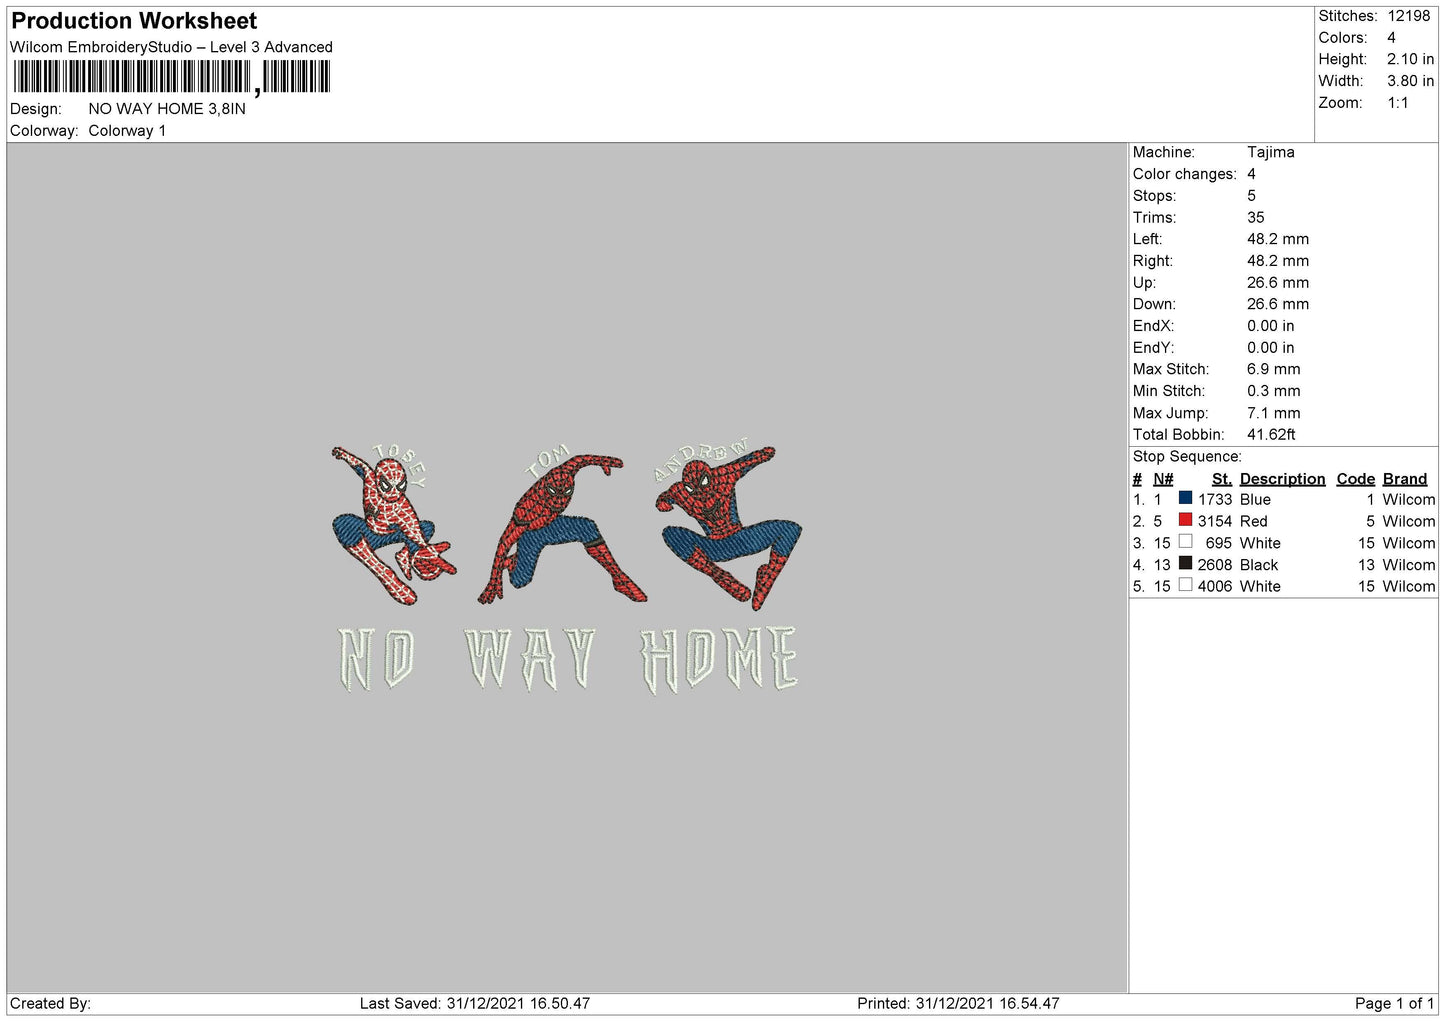
Task: Click the Height value 2.10 in
Action: pos(1410,59)
